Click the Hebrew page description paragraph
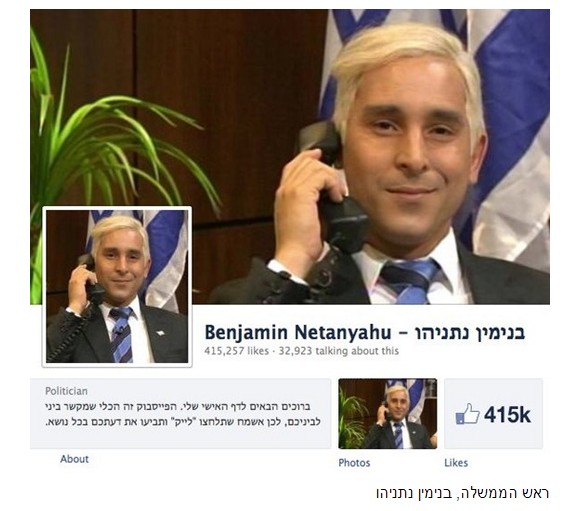The image size is (569, 511). pyautogui.click(x=183, y=414)
